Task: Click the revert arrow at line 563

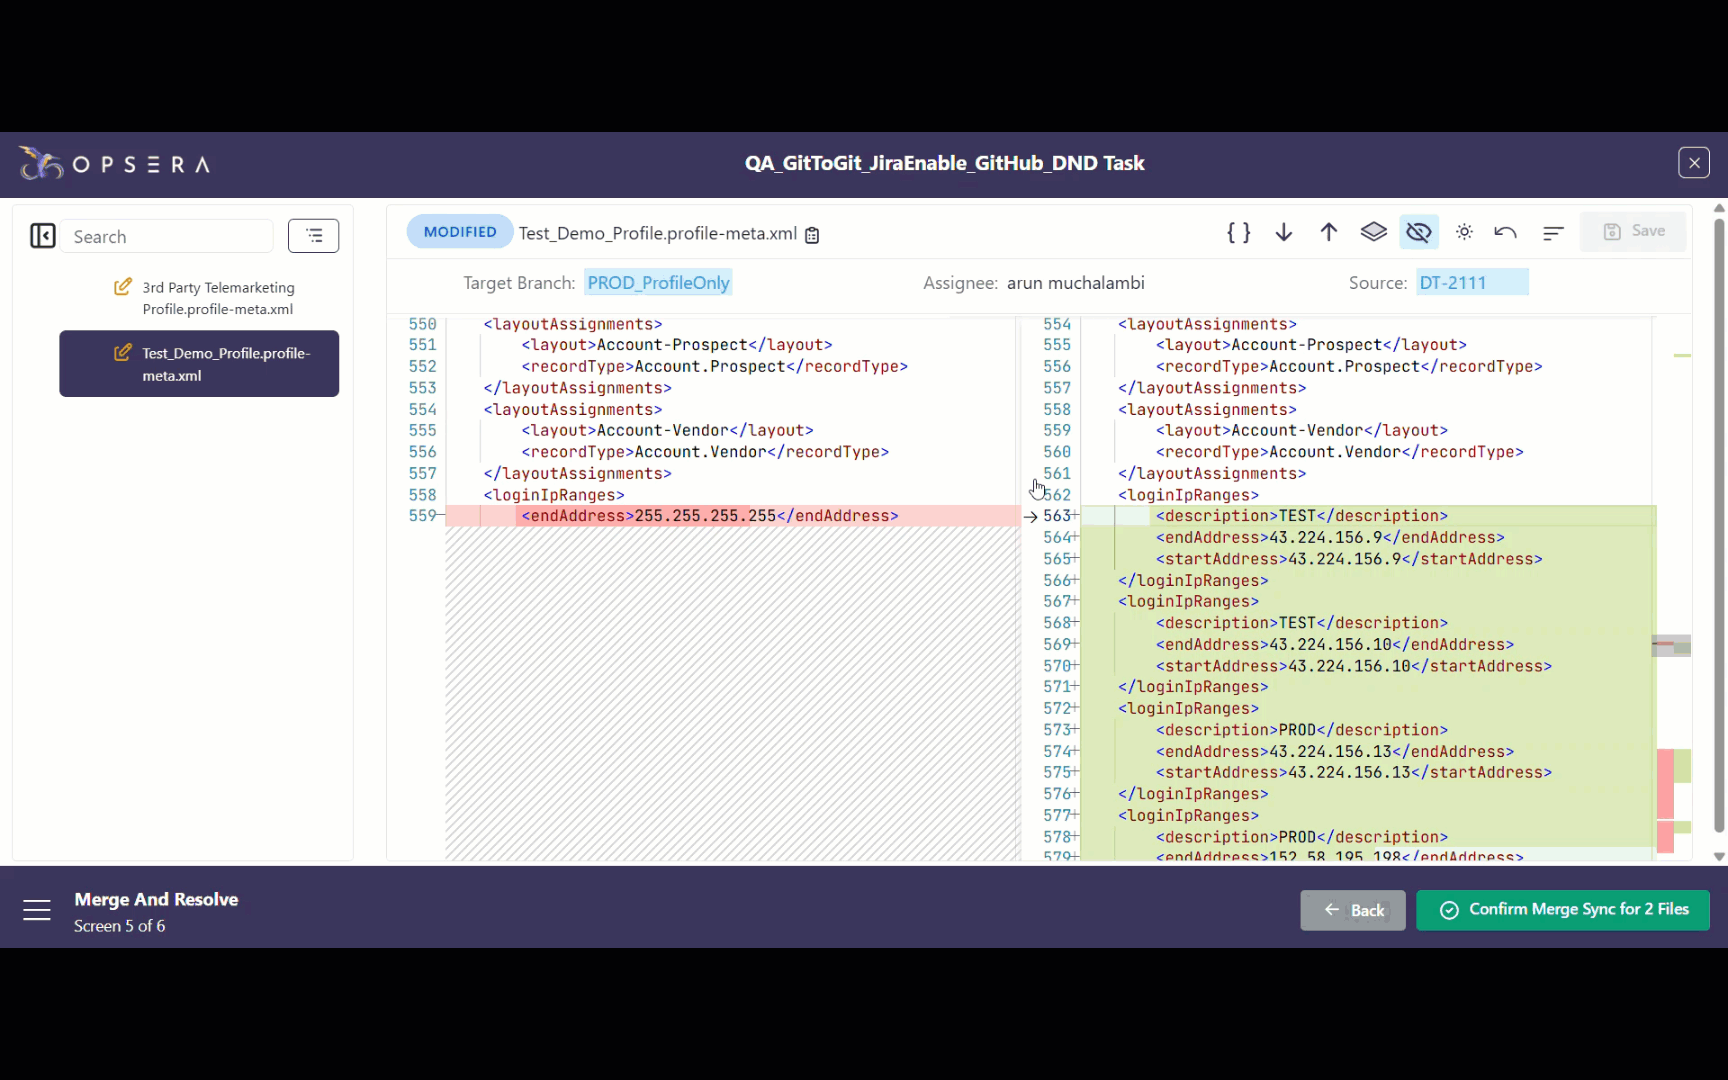Action: tap(1030, 517)
